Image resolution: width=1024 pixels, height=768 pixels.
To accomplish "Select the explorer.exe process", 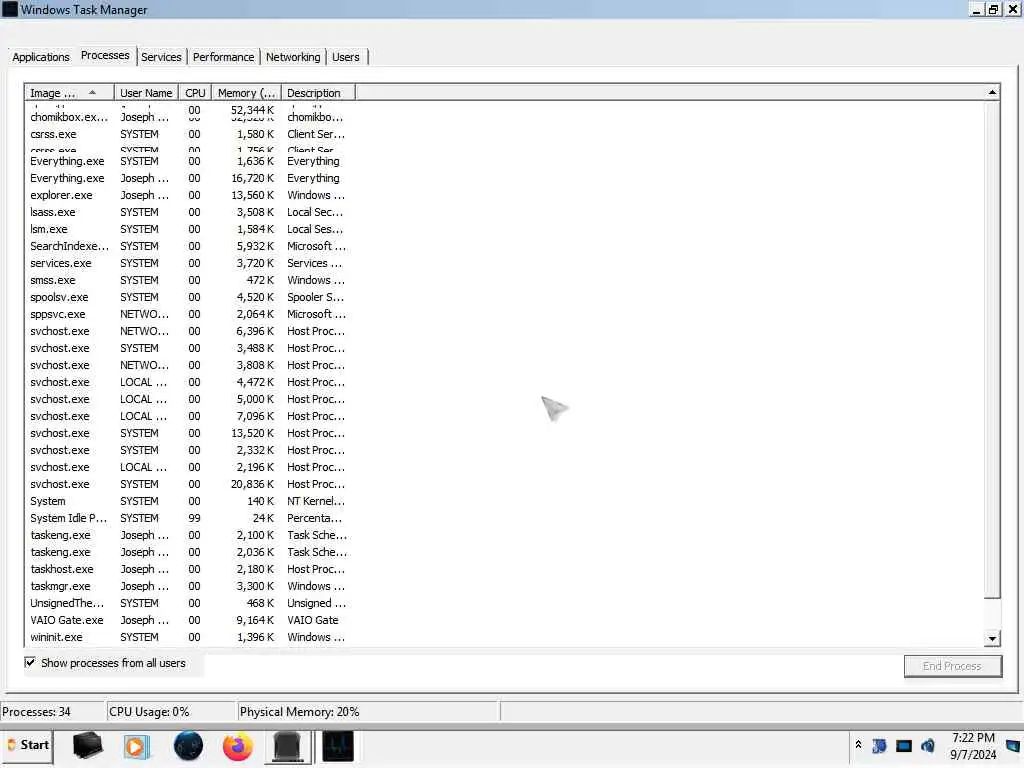I will click(188, 195).
